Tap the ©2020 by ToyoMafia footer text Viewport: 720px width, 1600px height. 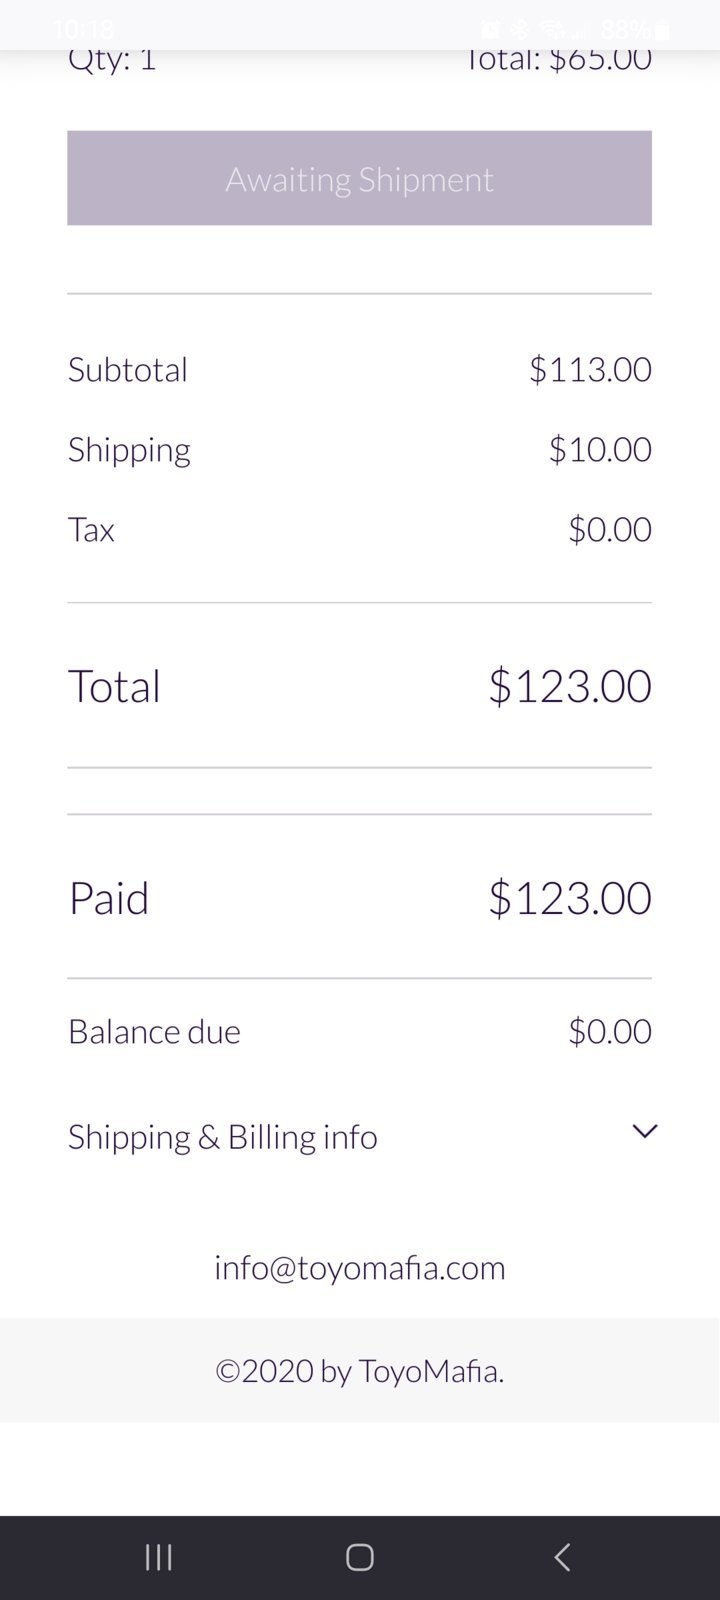point(360,1370)
